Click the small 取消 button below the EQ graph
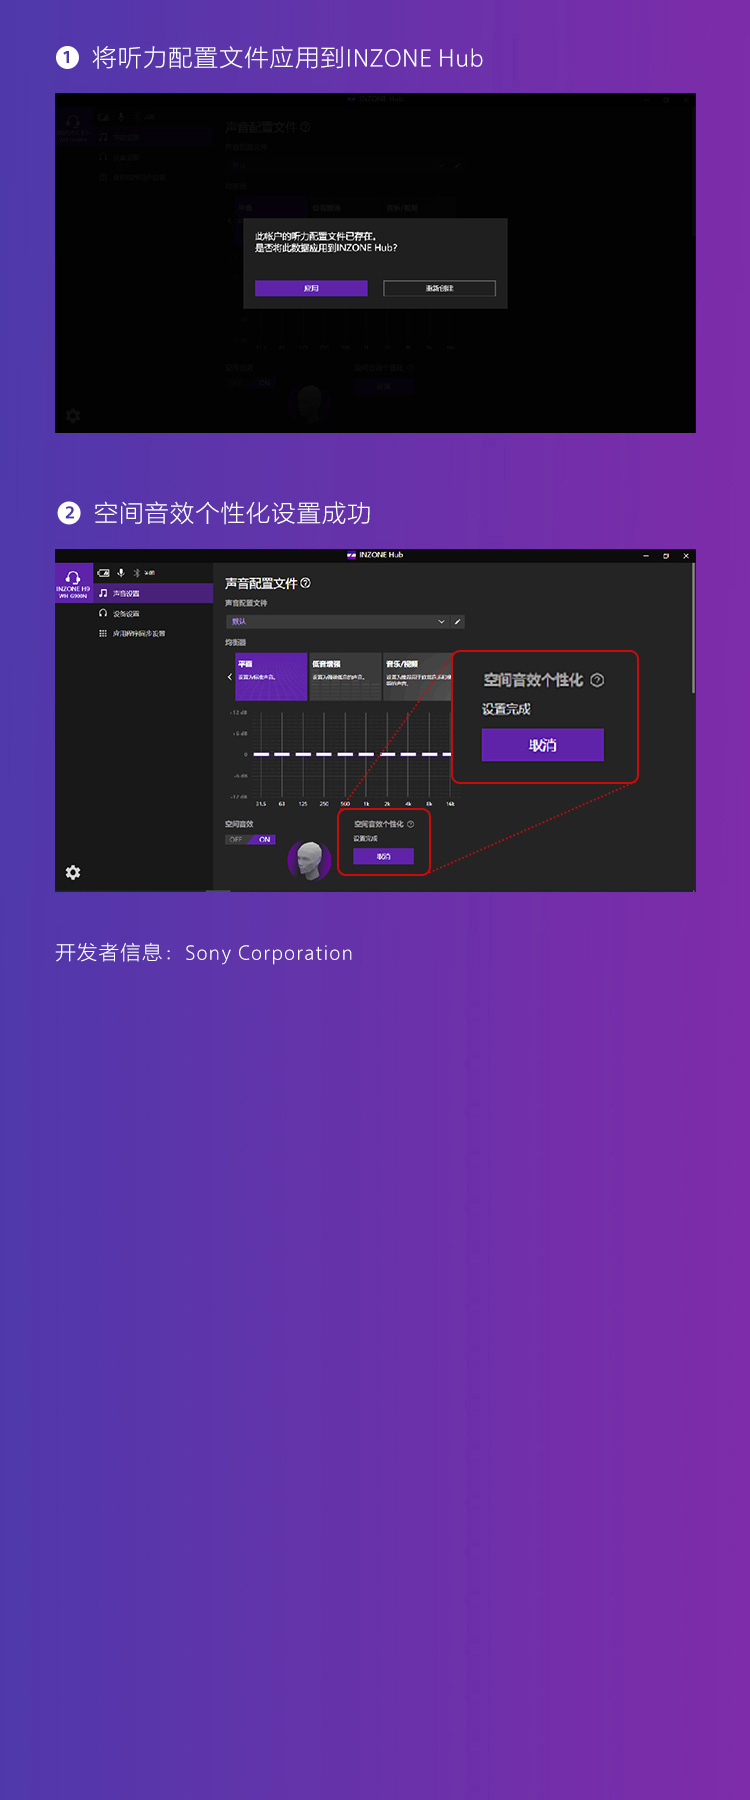750x1800 pixels. pyautogui.click(x=383, y=856)
